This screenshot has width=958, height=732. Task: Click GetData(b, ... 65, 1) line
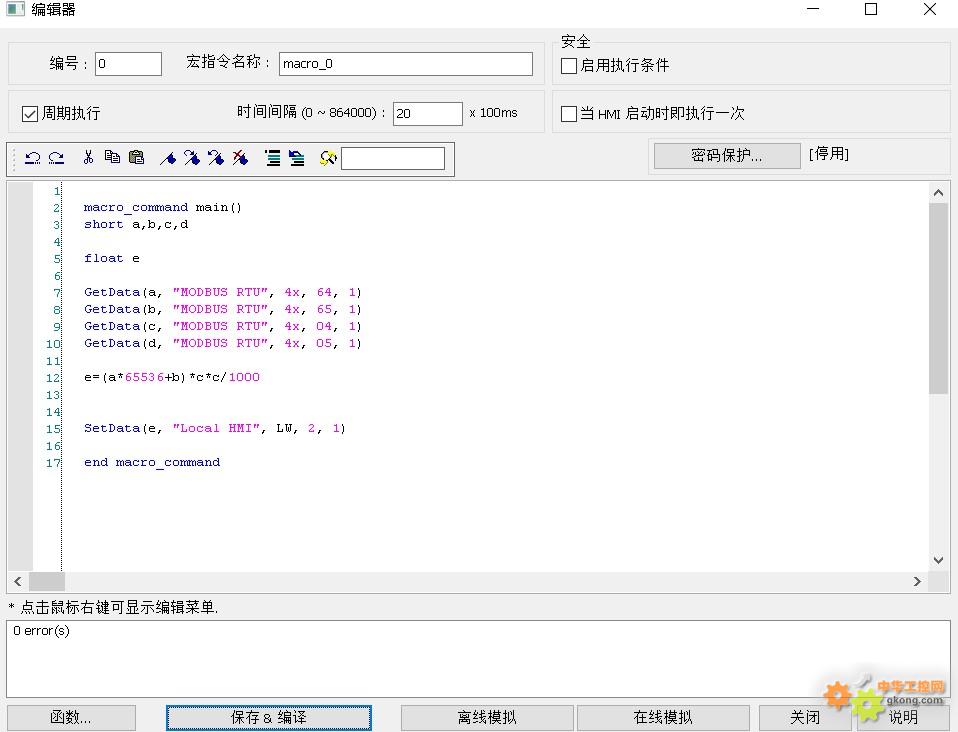coord(222,309)
